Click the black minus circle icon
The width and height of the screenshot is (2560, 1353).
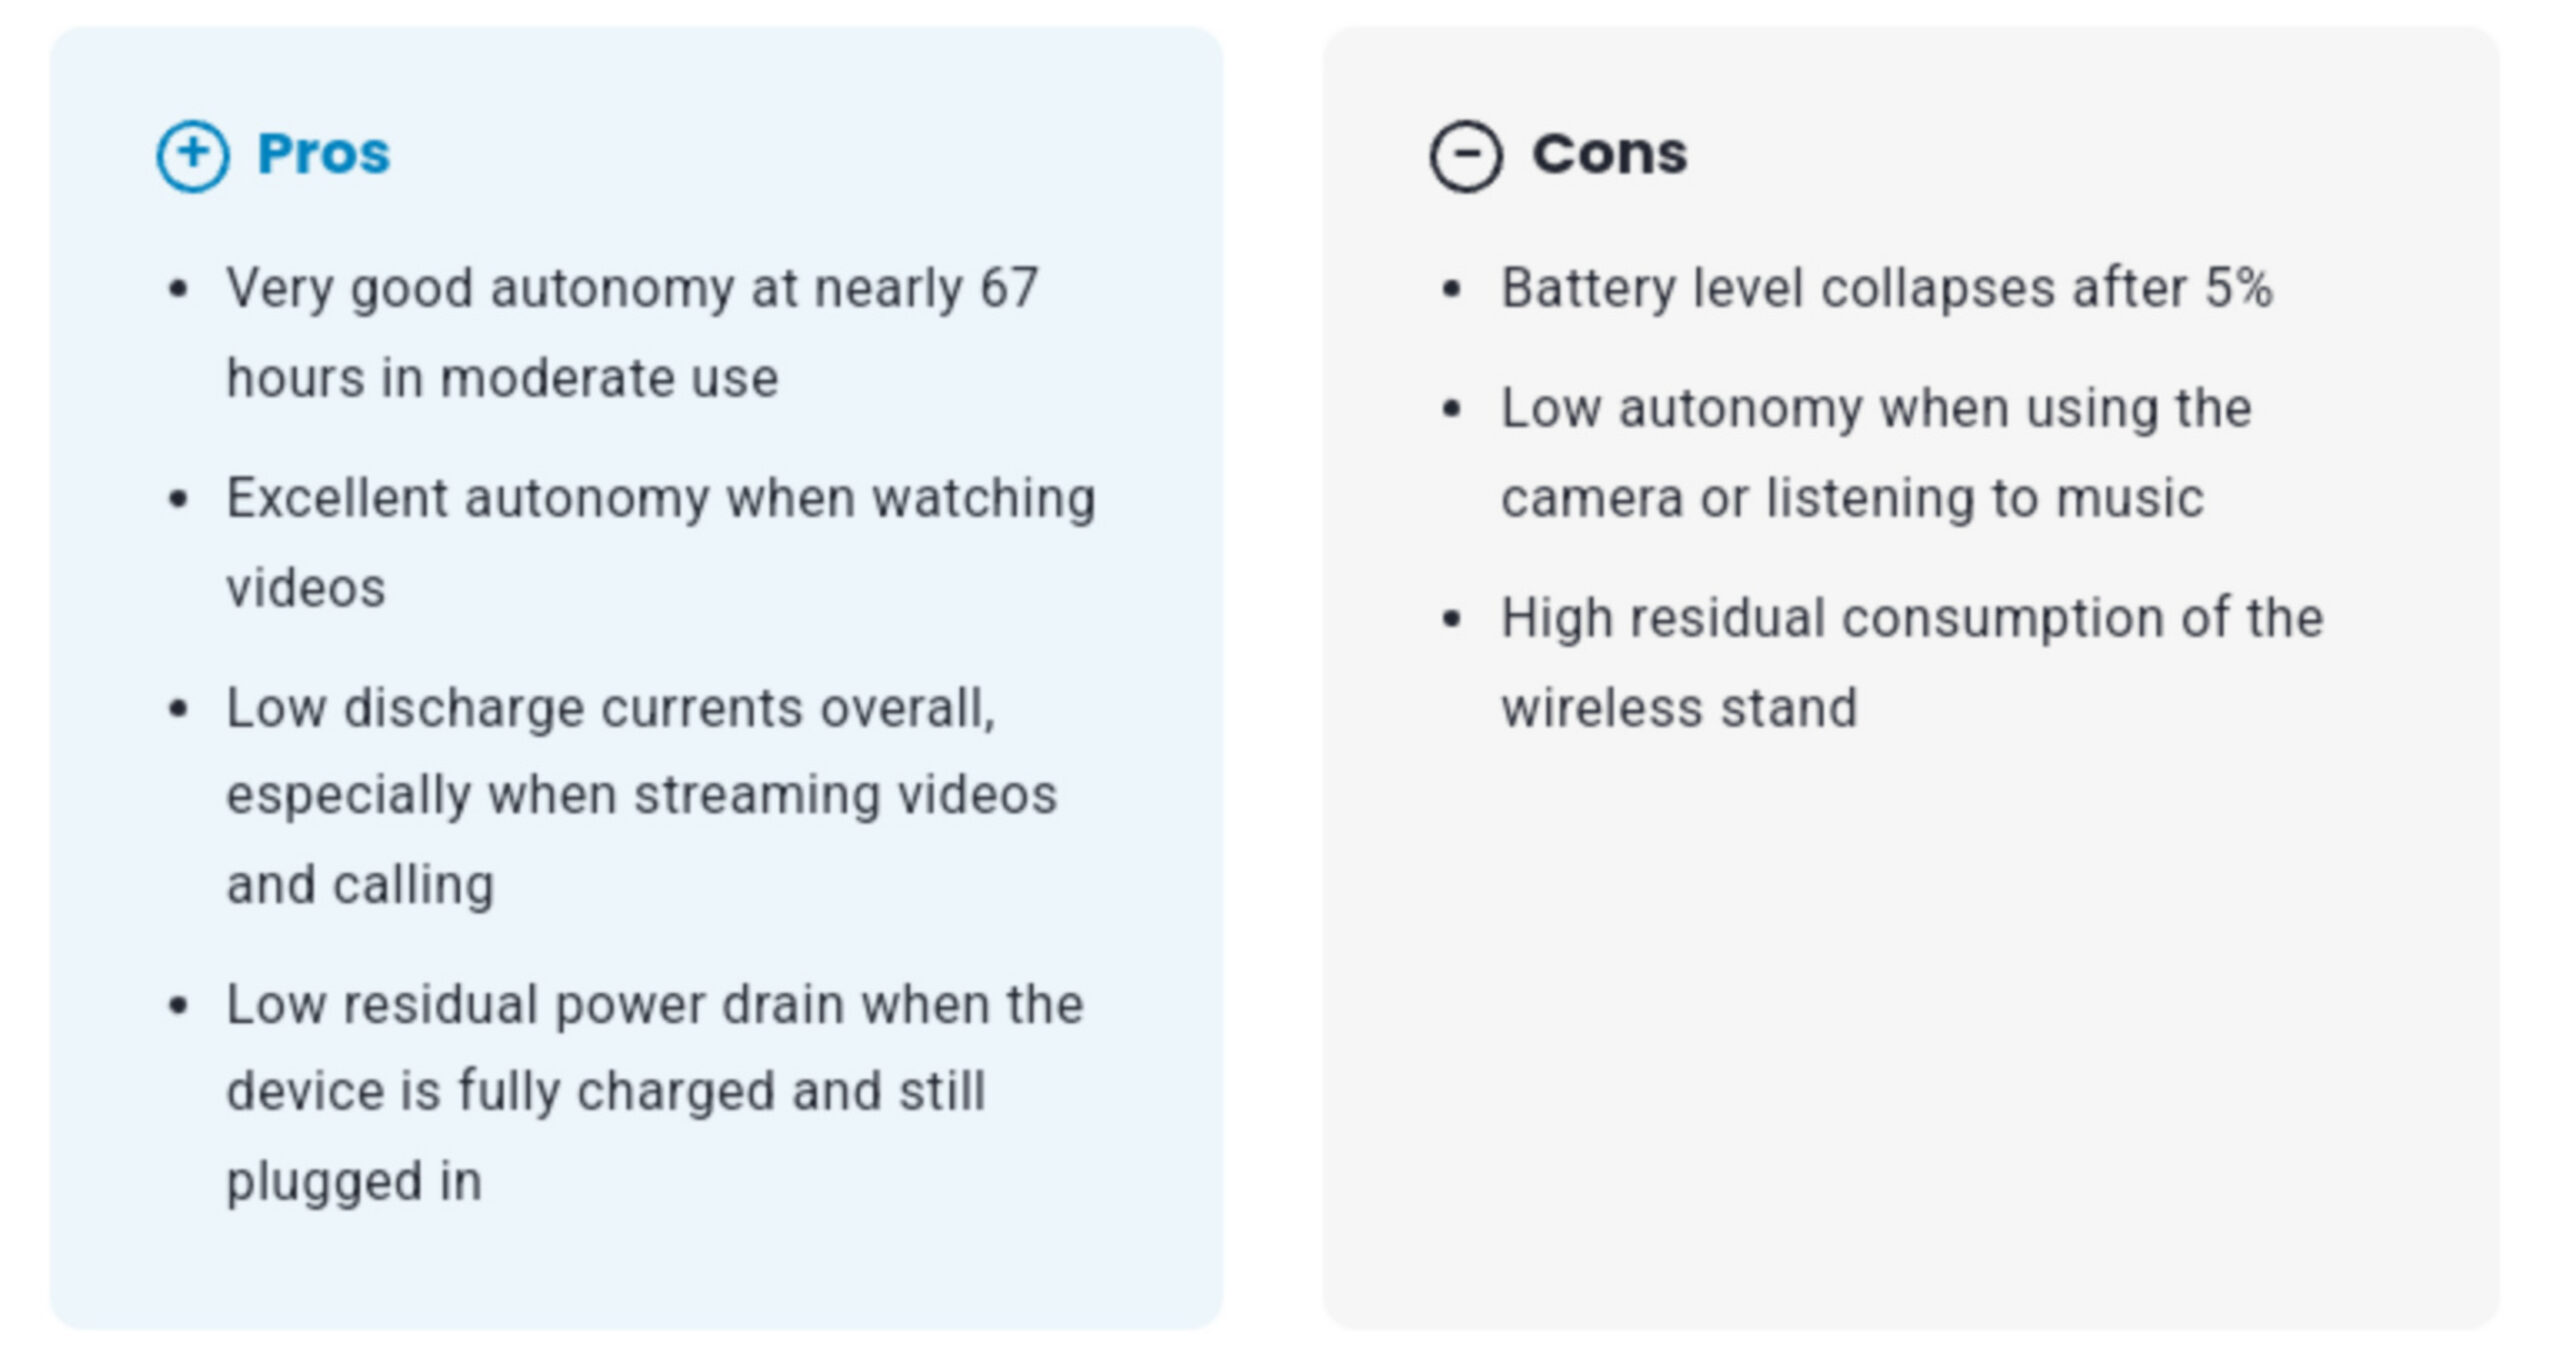click(x=1465, y=155)
